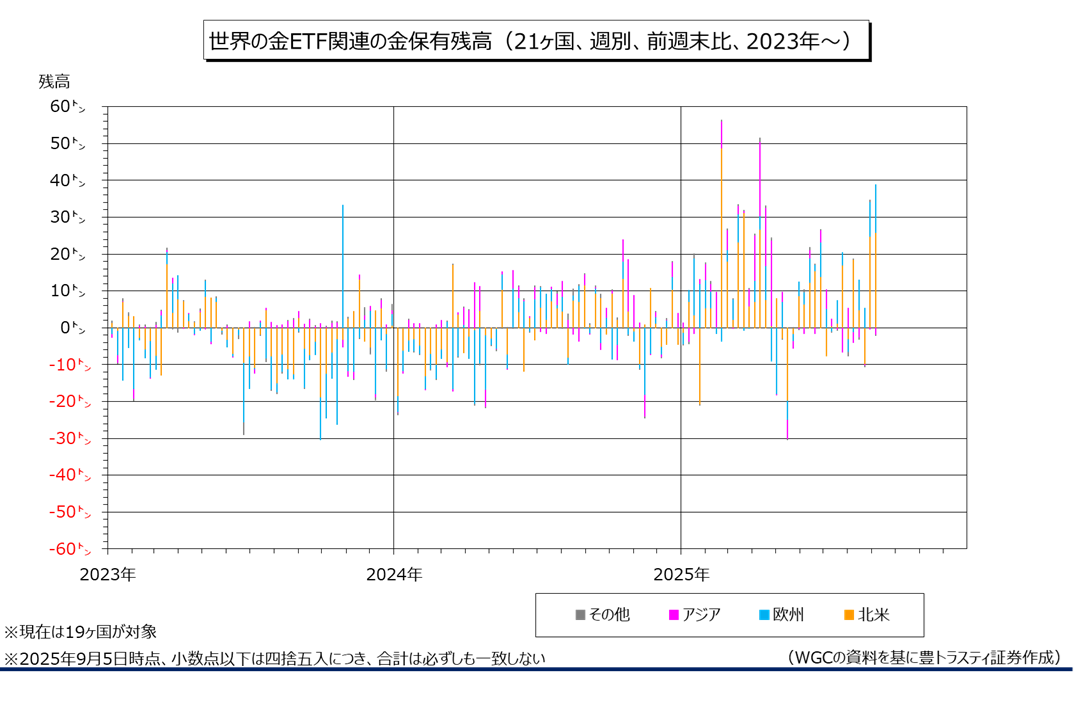Click the footnote 現在は19ヶ国が対象
Viewport: 1074px width, 707px height.
click(x=81, y=632)
